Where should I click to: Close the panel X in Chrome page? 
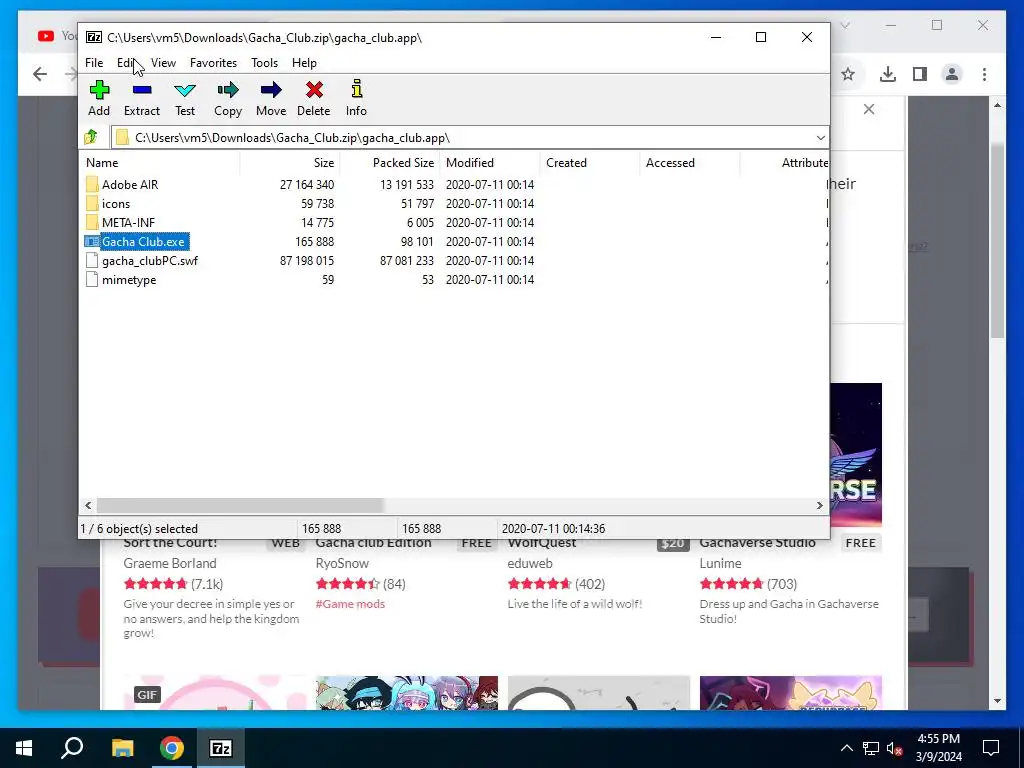click(x=869, y=109)
